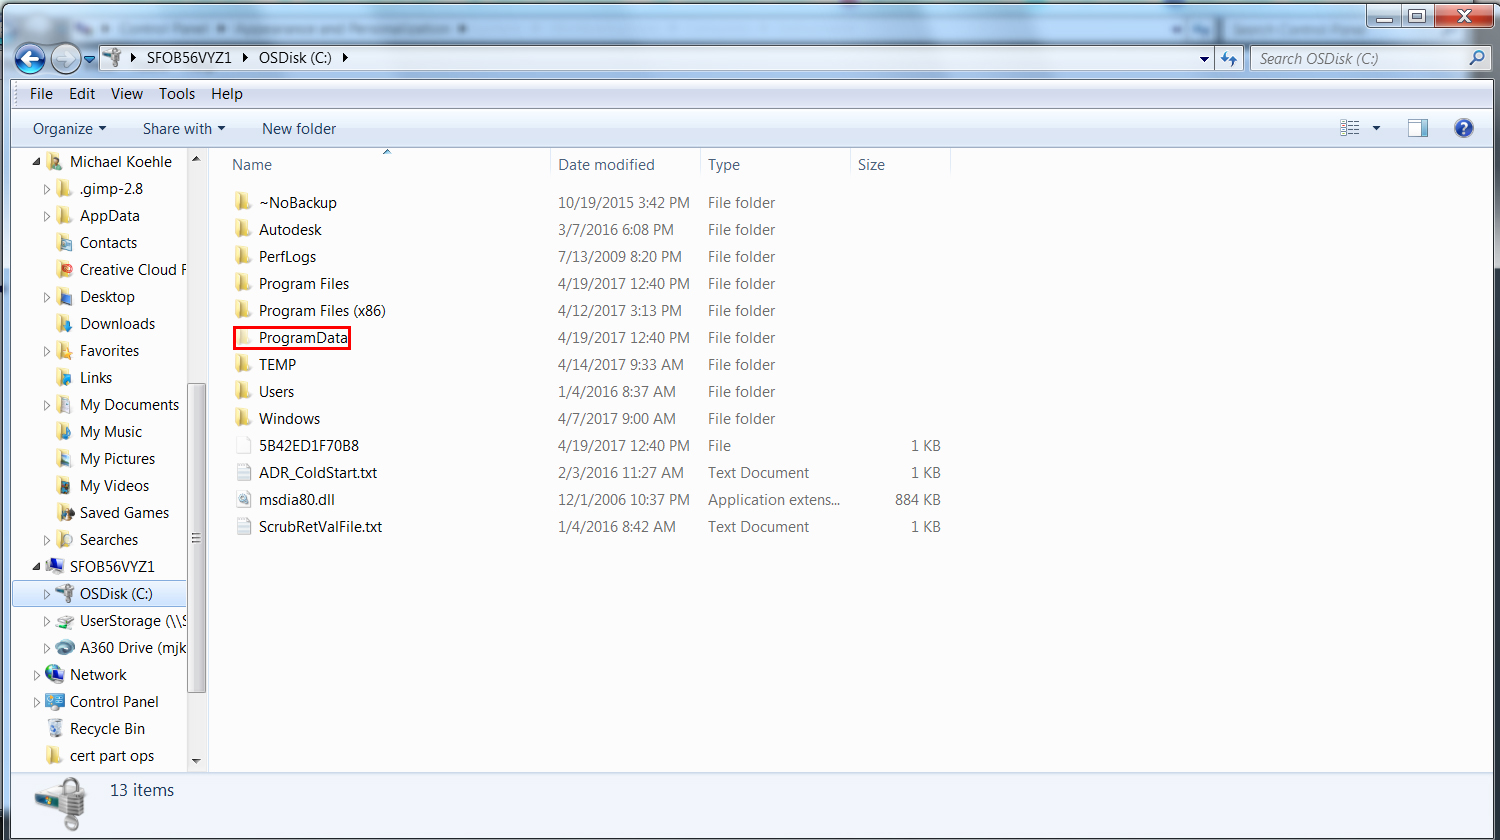
Task: Click the refresh icon beside address bar
Action: pos(1229,59)
